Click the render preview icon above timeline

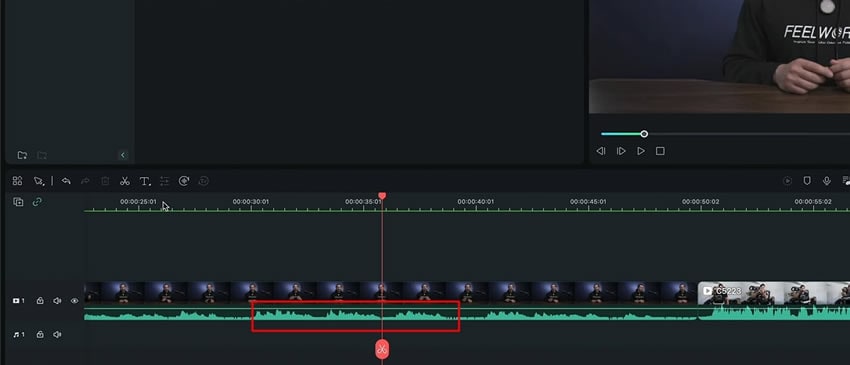(788, 181)
